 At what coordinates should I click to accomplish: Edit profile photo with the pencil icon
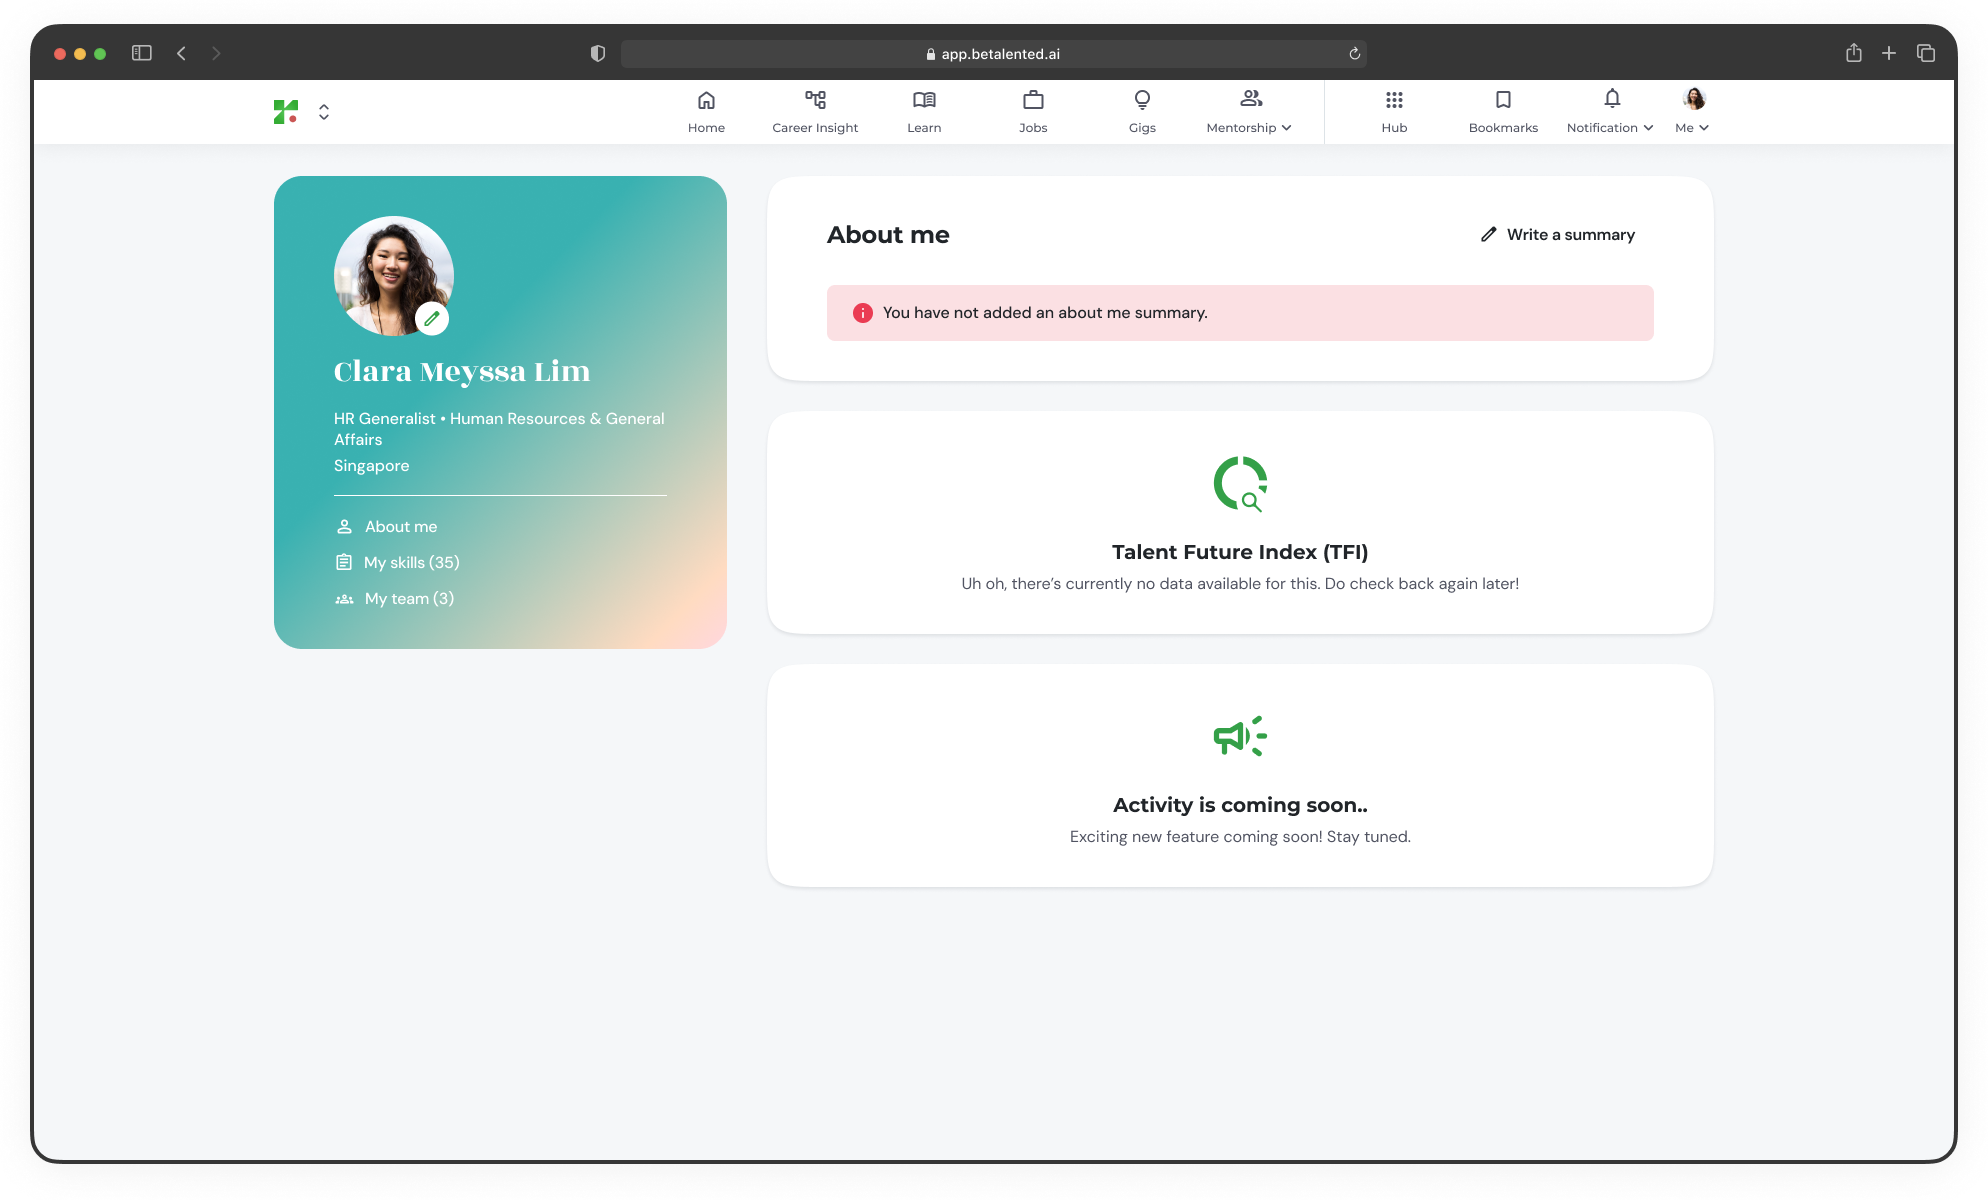pos(432,319)
